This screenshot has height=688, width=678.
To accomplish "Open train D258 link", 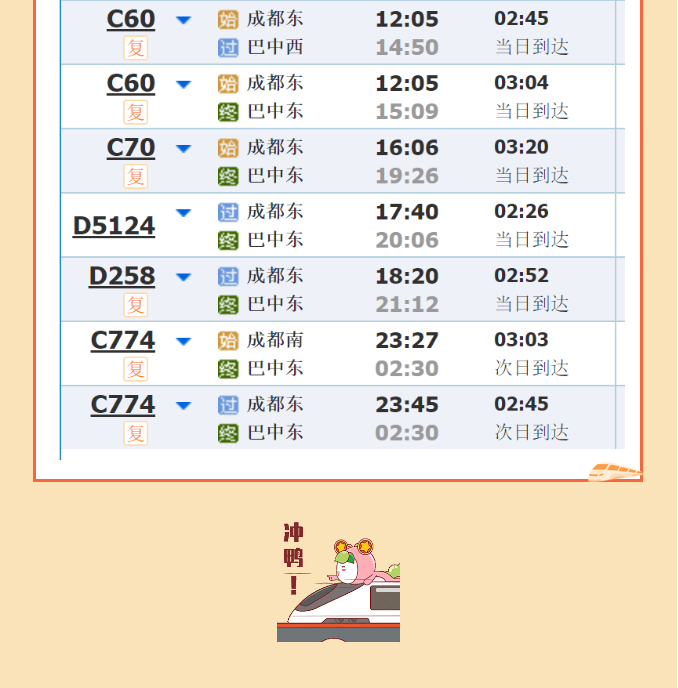I will (122, 276).
